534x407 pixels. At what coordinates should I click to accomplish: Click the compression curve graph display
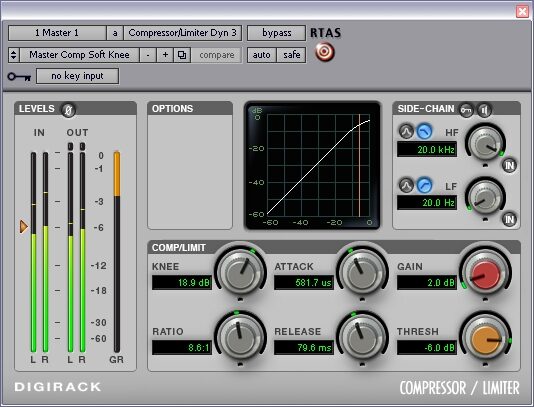pos(312,166)
